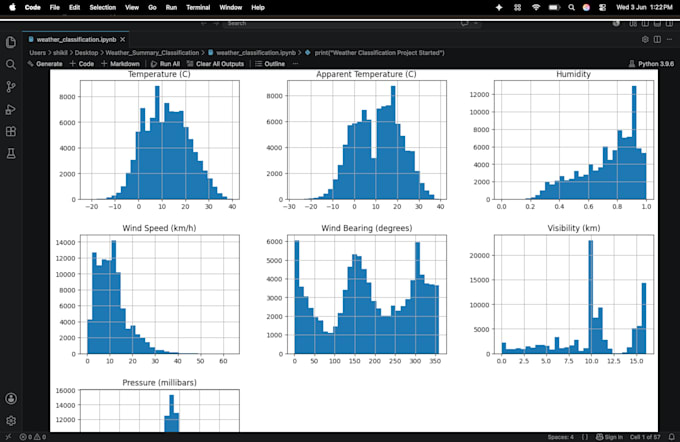The width and height of the screenshot is (680, 442).
Task: Select weather_classification.ipynb tab
Action: 76,39
